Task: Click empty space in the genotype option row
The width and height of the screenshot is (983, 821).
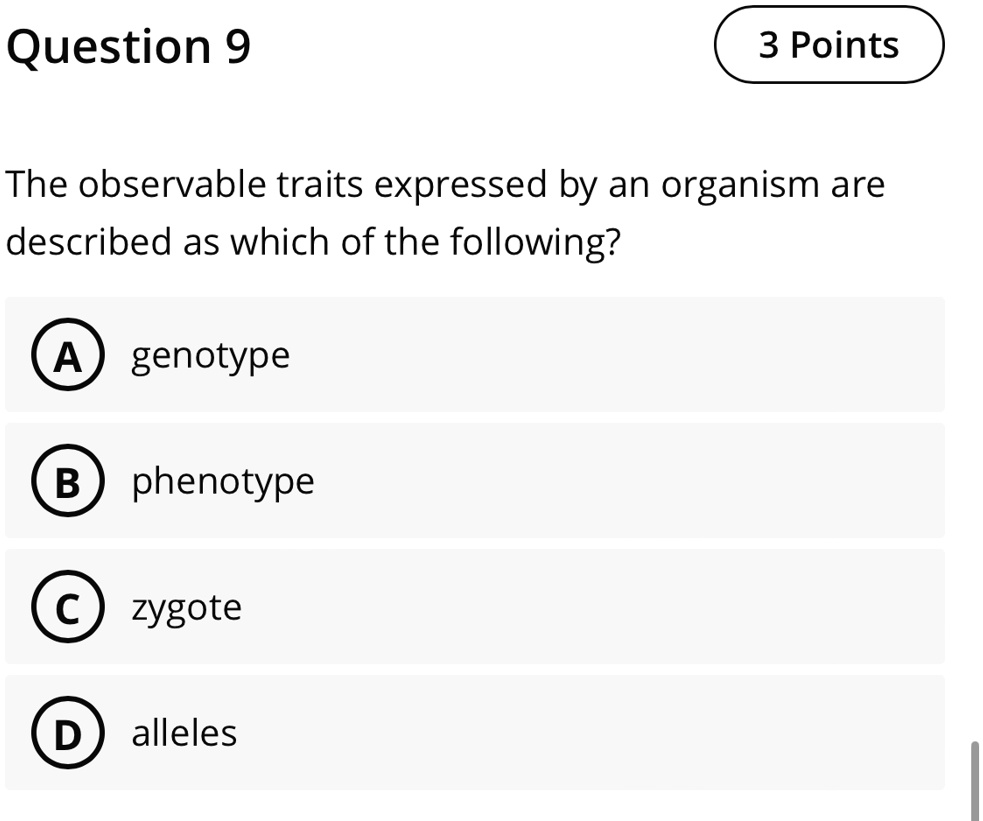Action: pos(614,355)
